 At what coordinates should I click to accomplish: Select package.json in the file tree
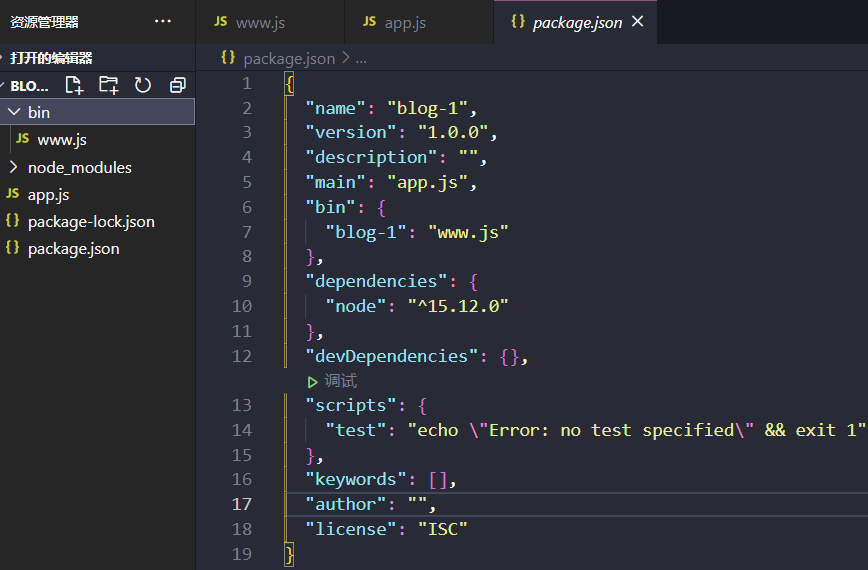[73, 248]
